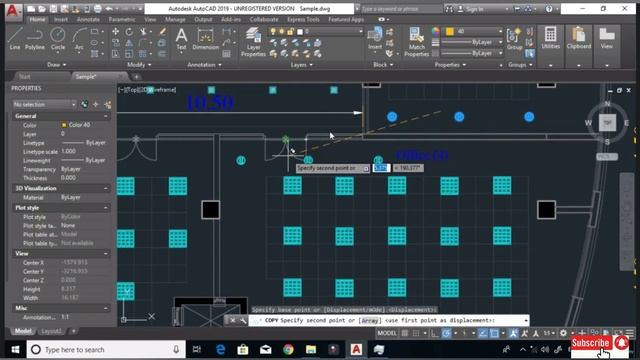Toggle layer lock icon in layer dropdown
Image resolution: width=640 pixels, height=360 pixels.
[291, 31]
